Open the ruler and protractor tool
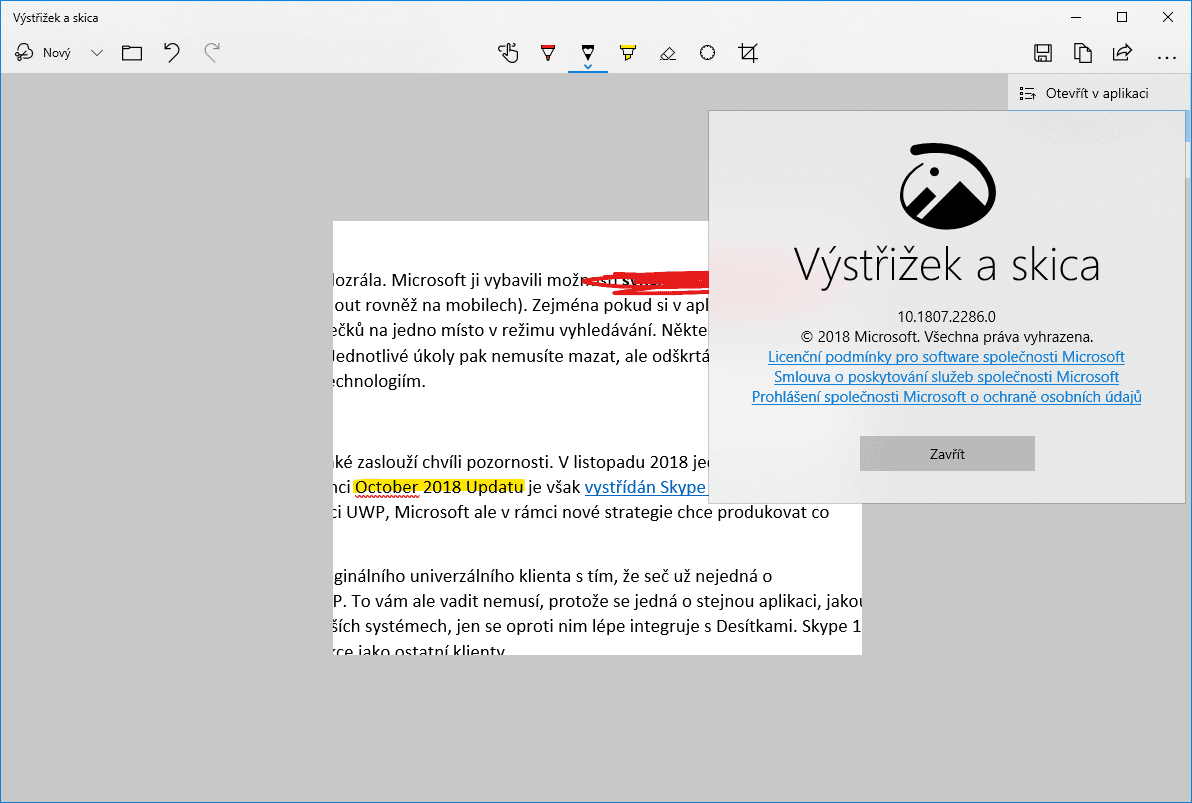Viewport: 1192px width, 803px height. [x=707, y=52]
